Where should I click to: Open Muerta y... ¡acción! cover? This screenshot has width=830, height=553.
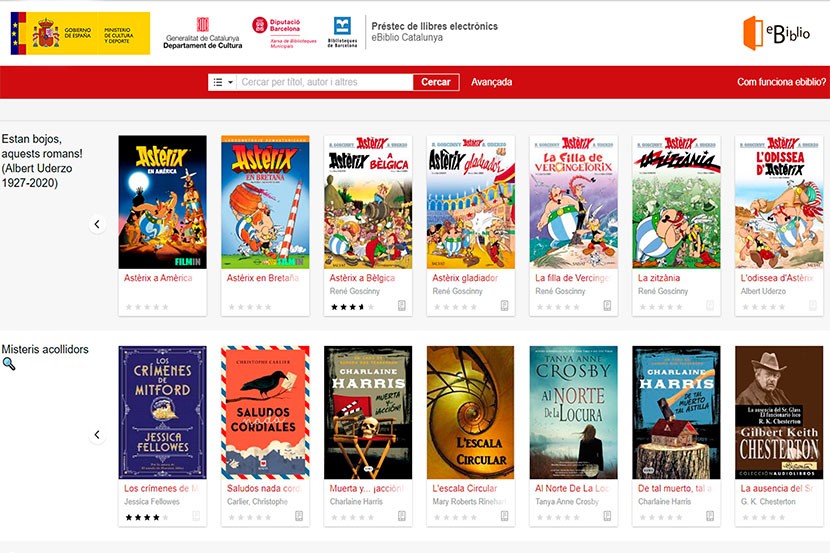[368, 413]
